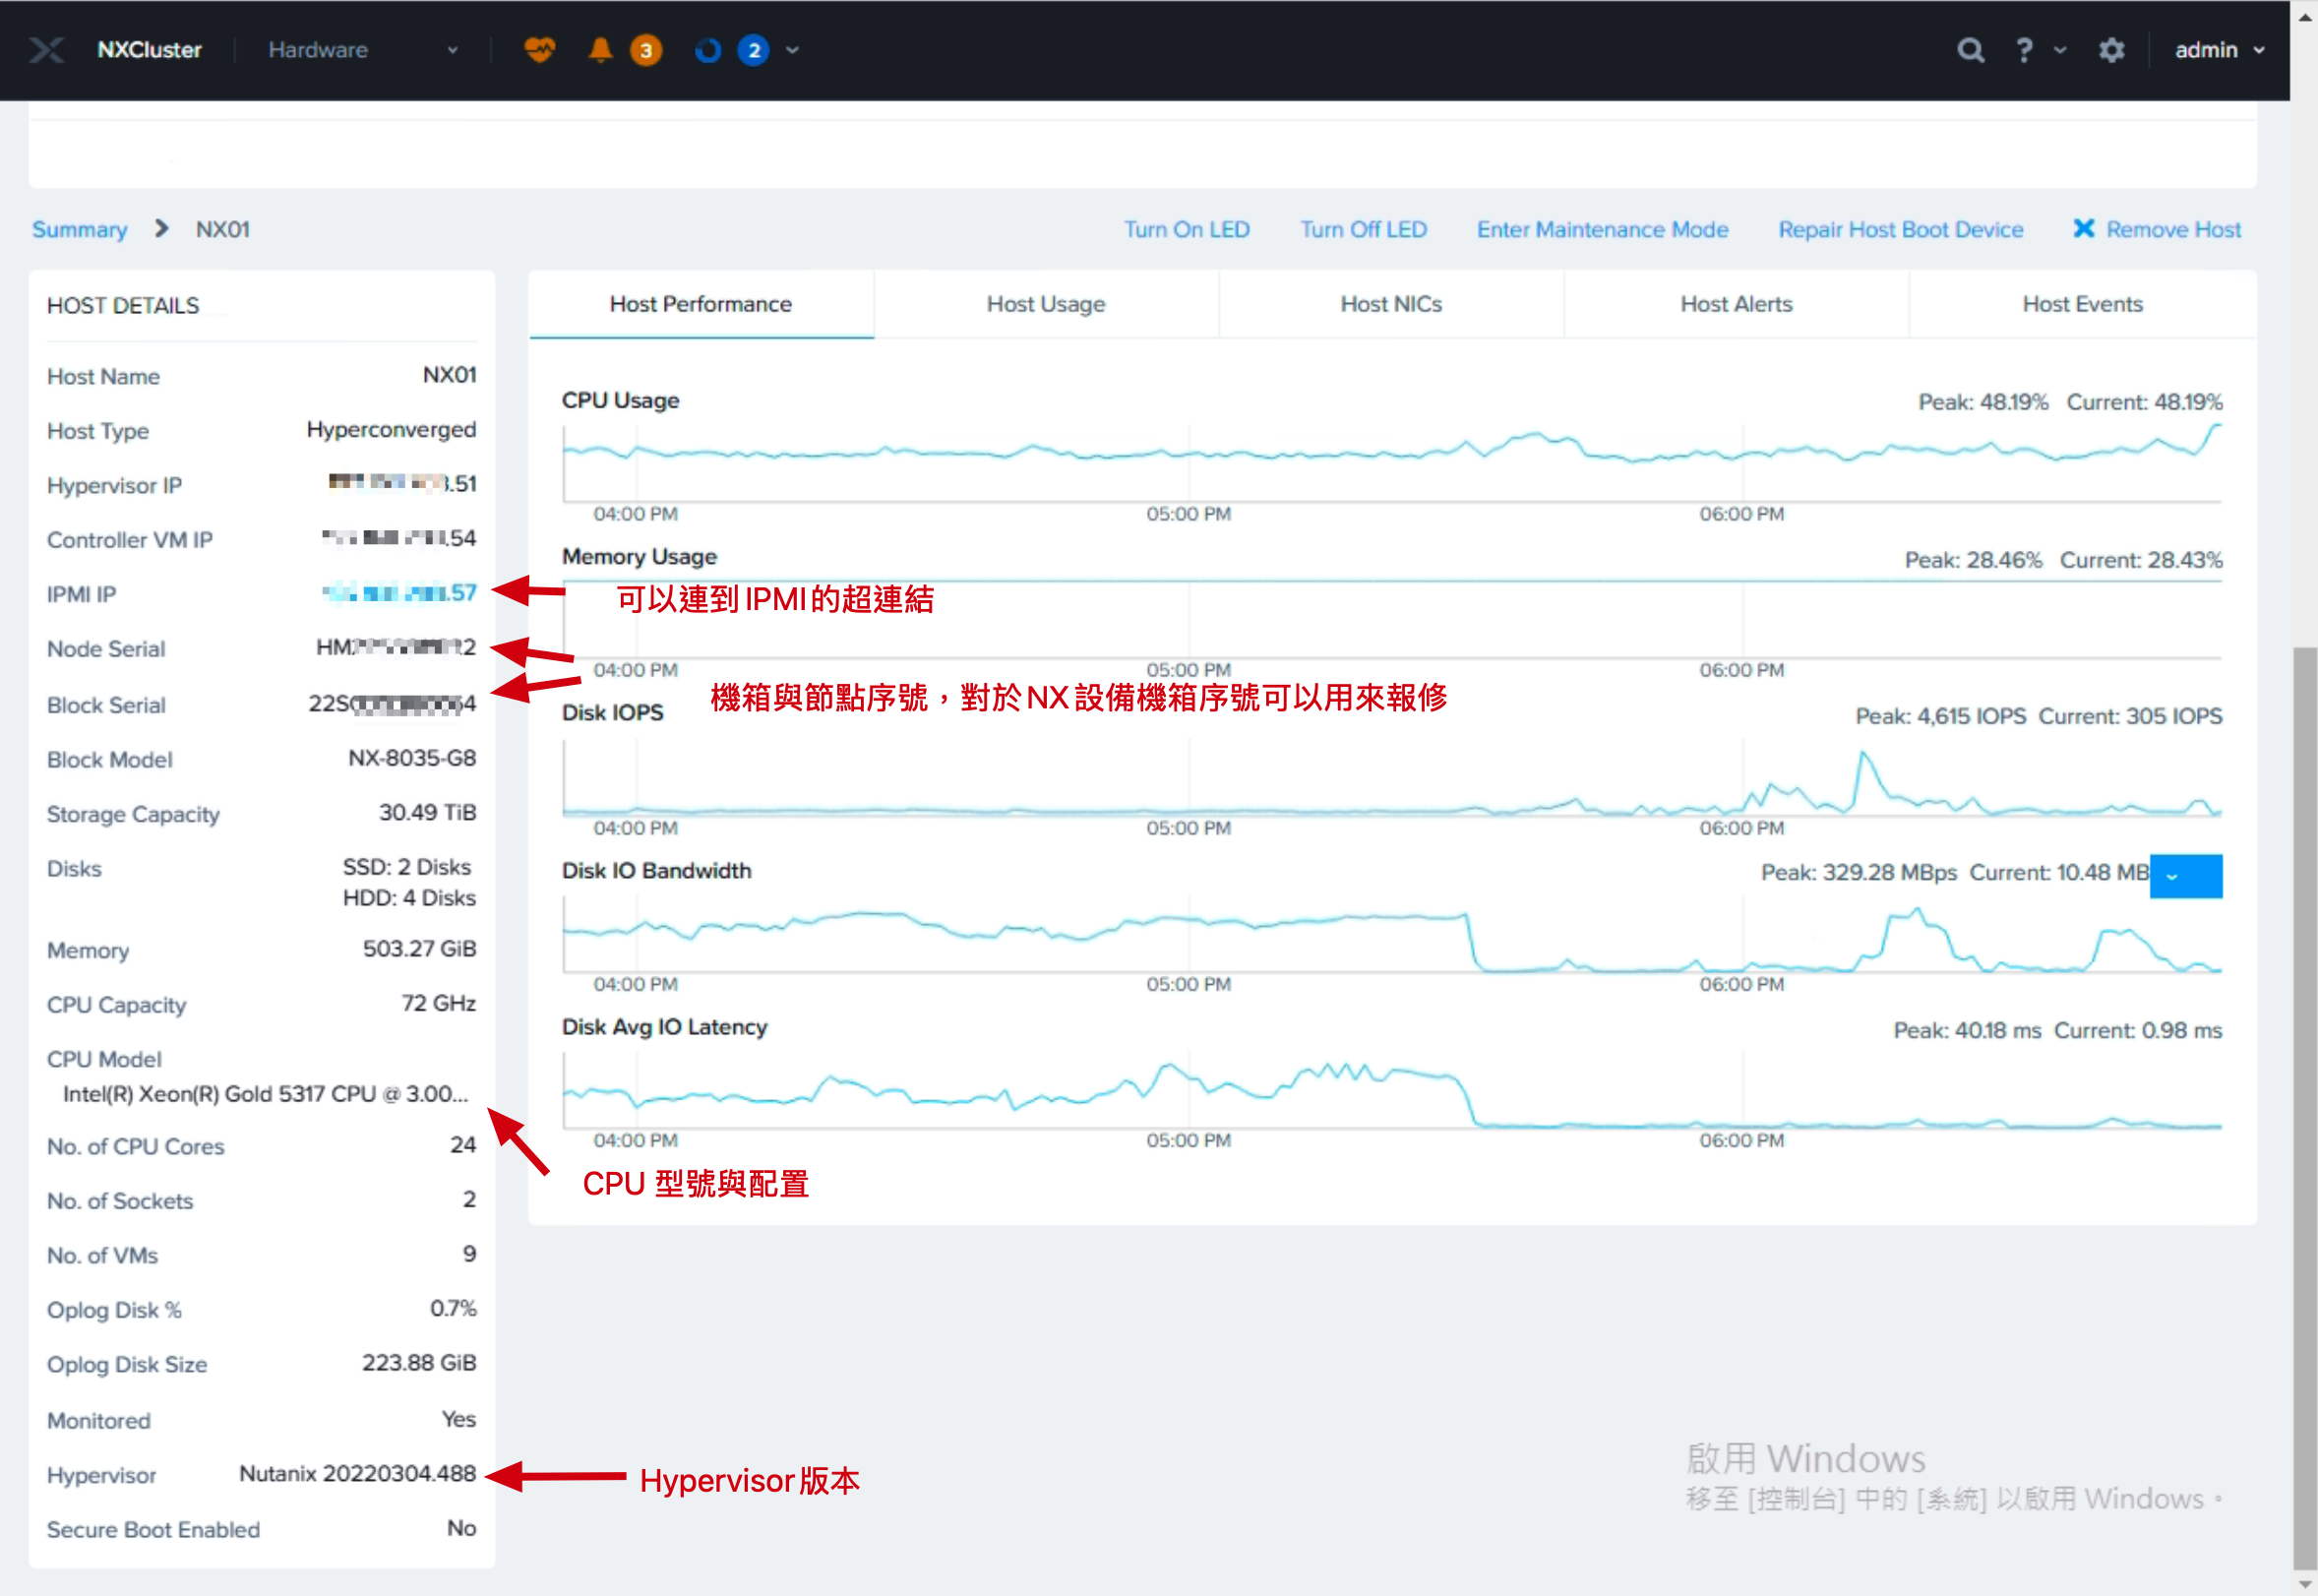Click the Remove Host link

coord(2157,229)
